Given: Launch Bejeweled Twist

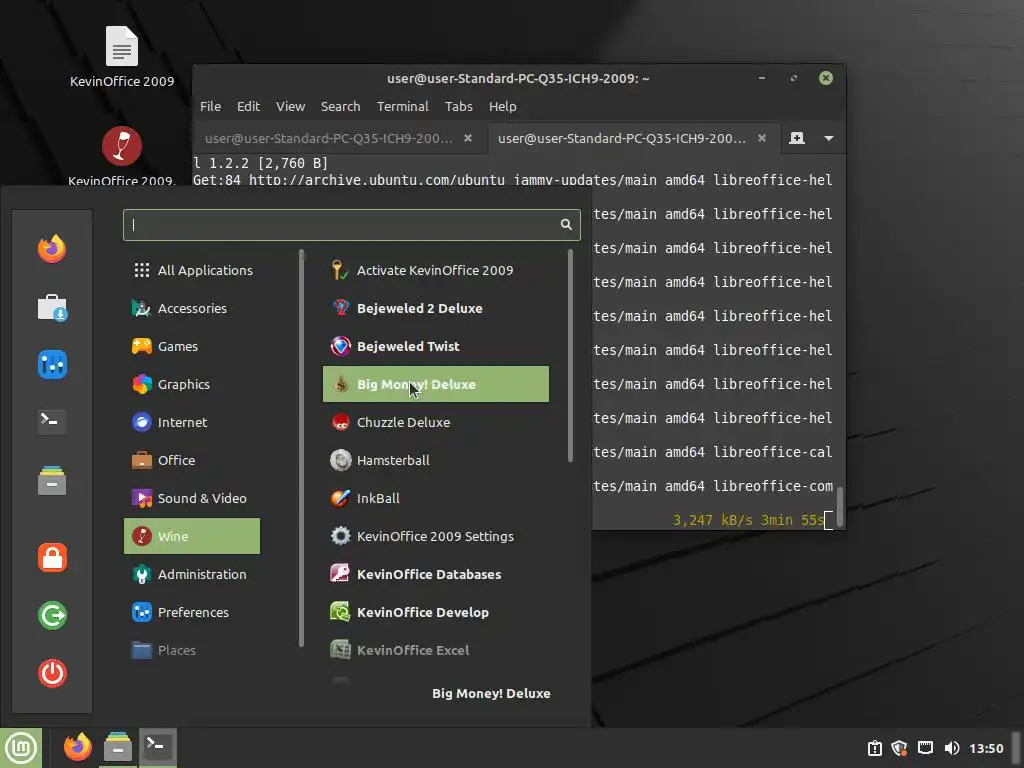Looking at the screenshot, I should tap(436, 346).
